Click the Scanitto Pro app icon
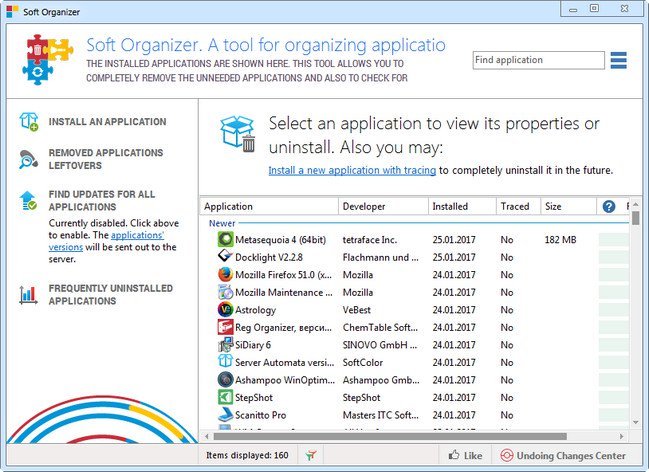 [x=225, y=414]
